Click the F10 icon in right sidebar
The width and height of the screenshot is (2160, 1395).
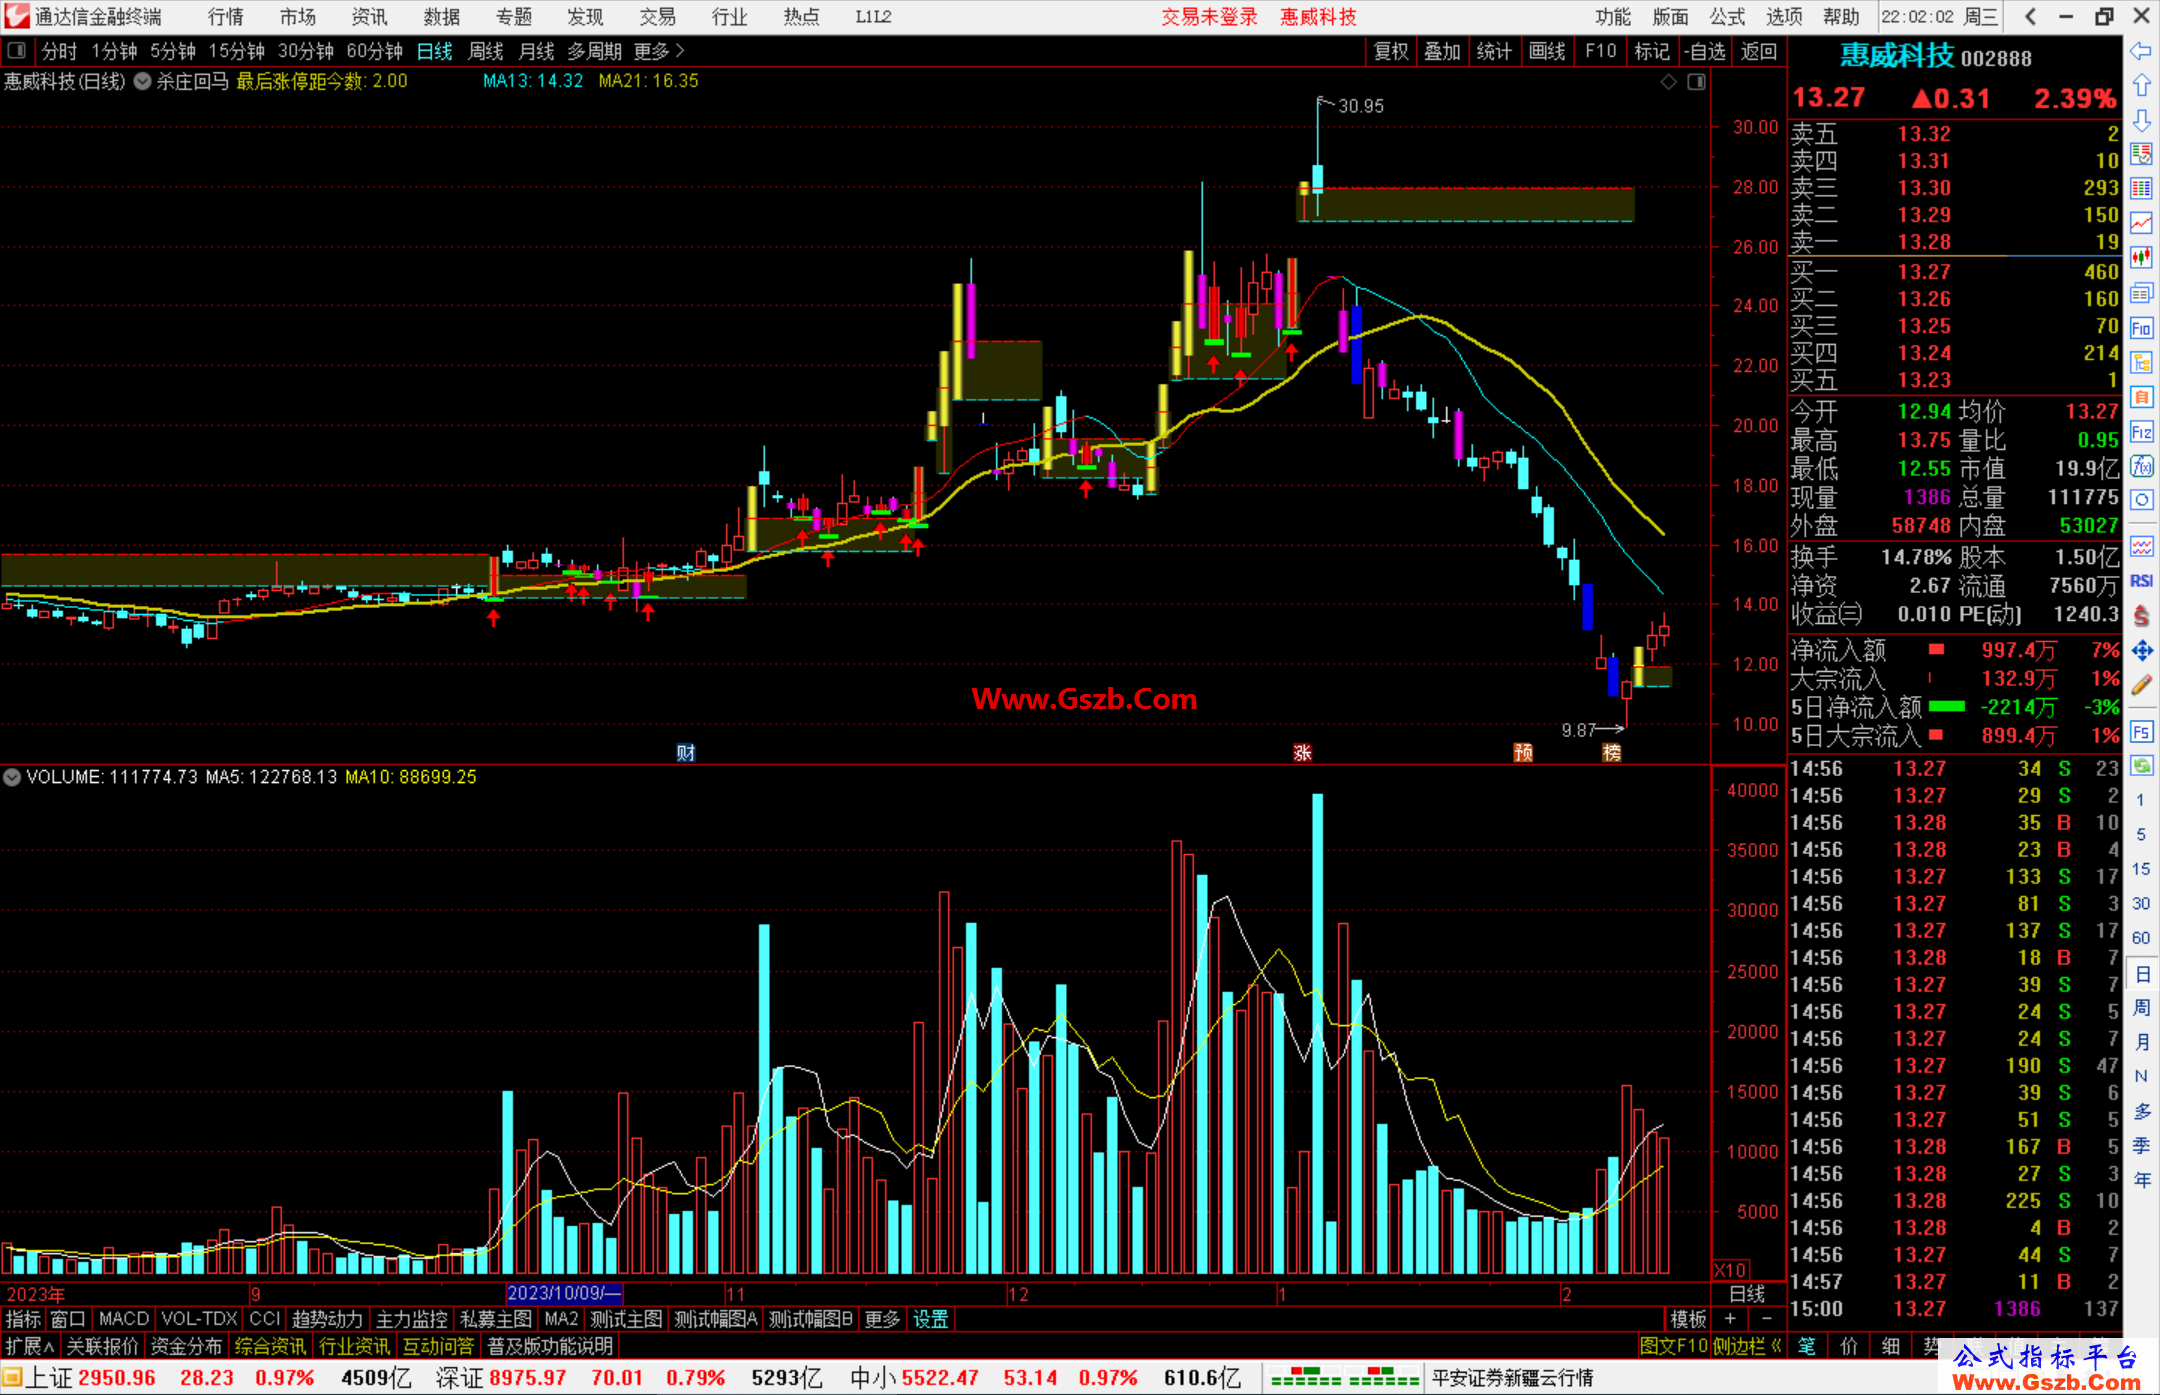coord(2141,328)
